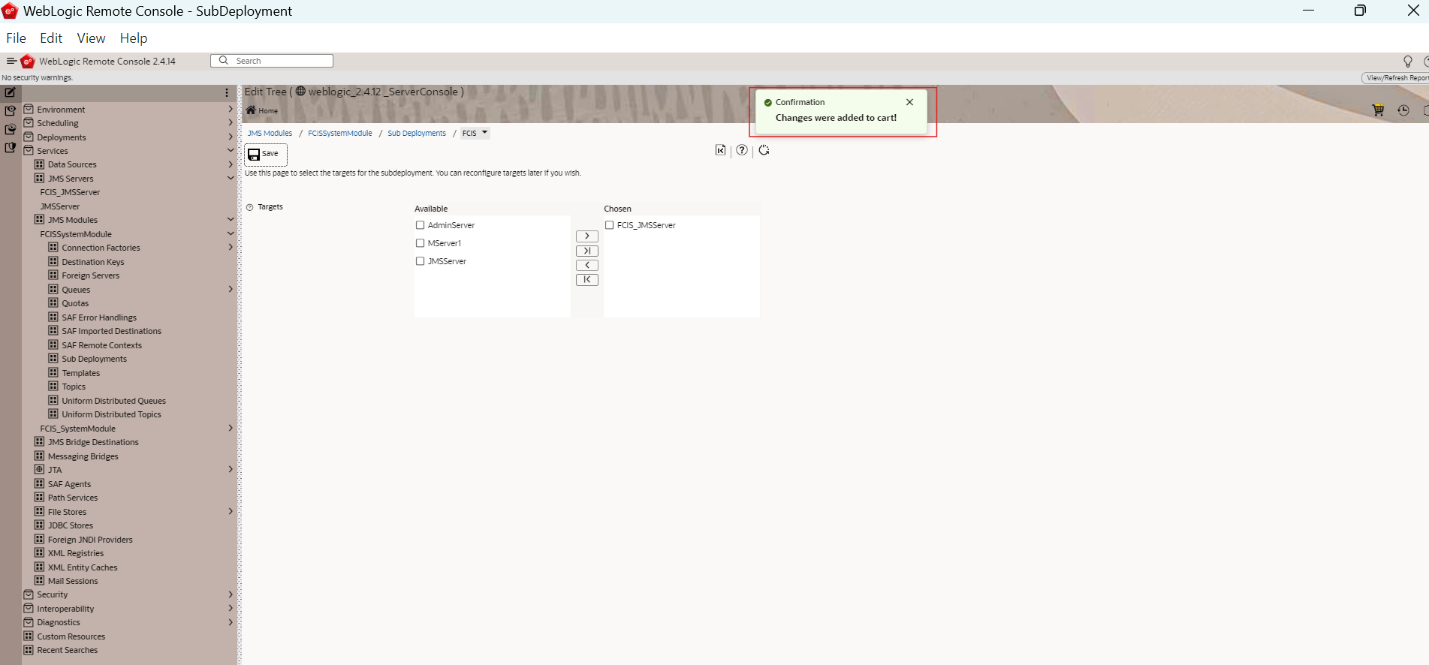Viewport: 1429px width, 665px height.
Task: Expand the Connection Factories chevron
Action: pos(230,247)
